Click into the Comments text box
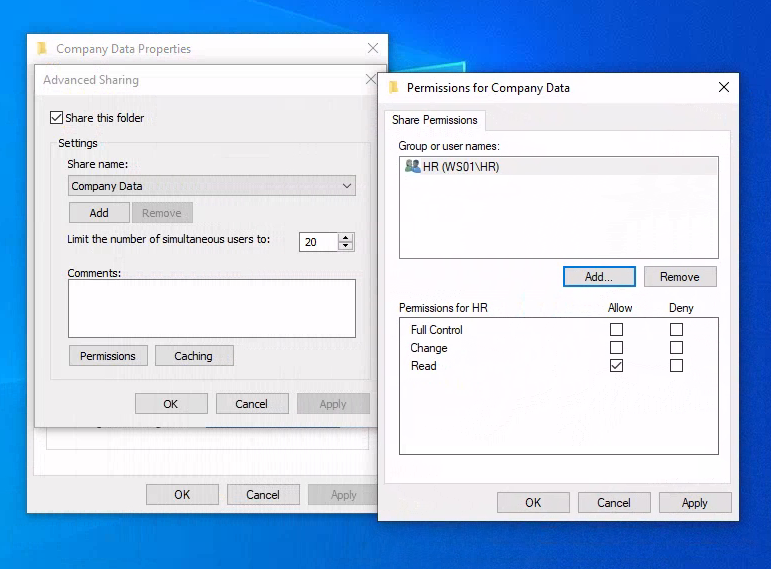 pos(211,308)
